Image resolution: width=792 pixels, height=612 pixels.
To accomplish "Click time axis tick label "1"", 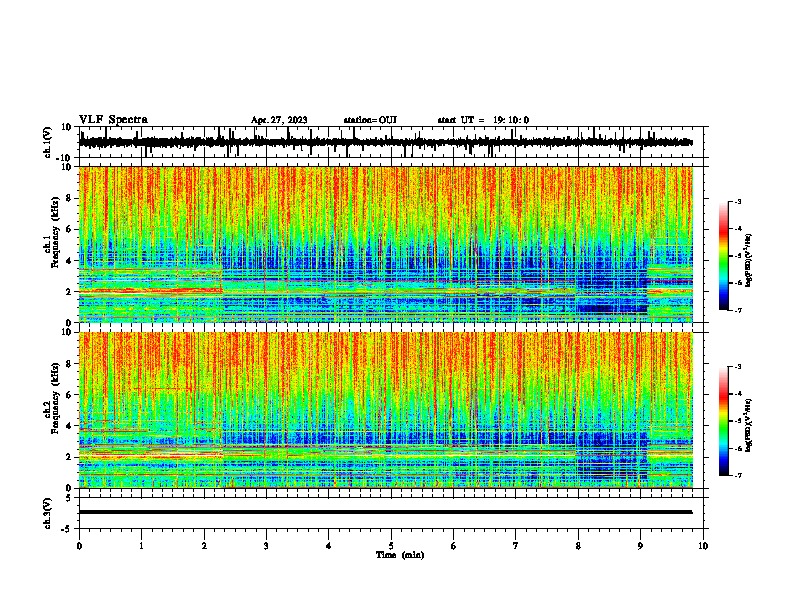I will click(141, 546).
